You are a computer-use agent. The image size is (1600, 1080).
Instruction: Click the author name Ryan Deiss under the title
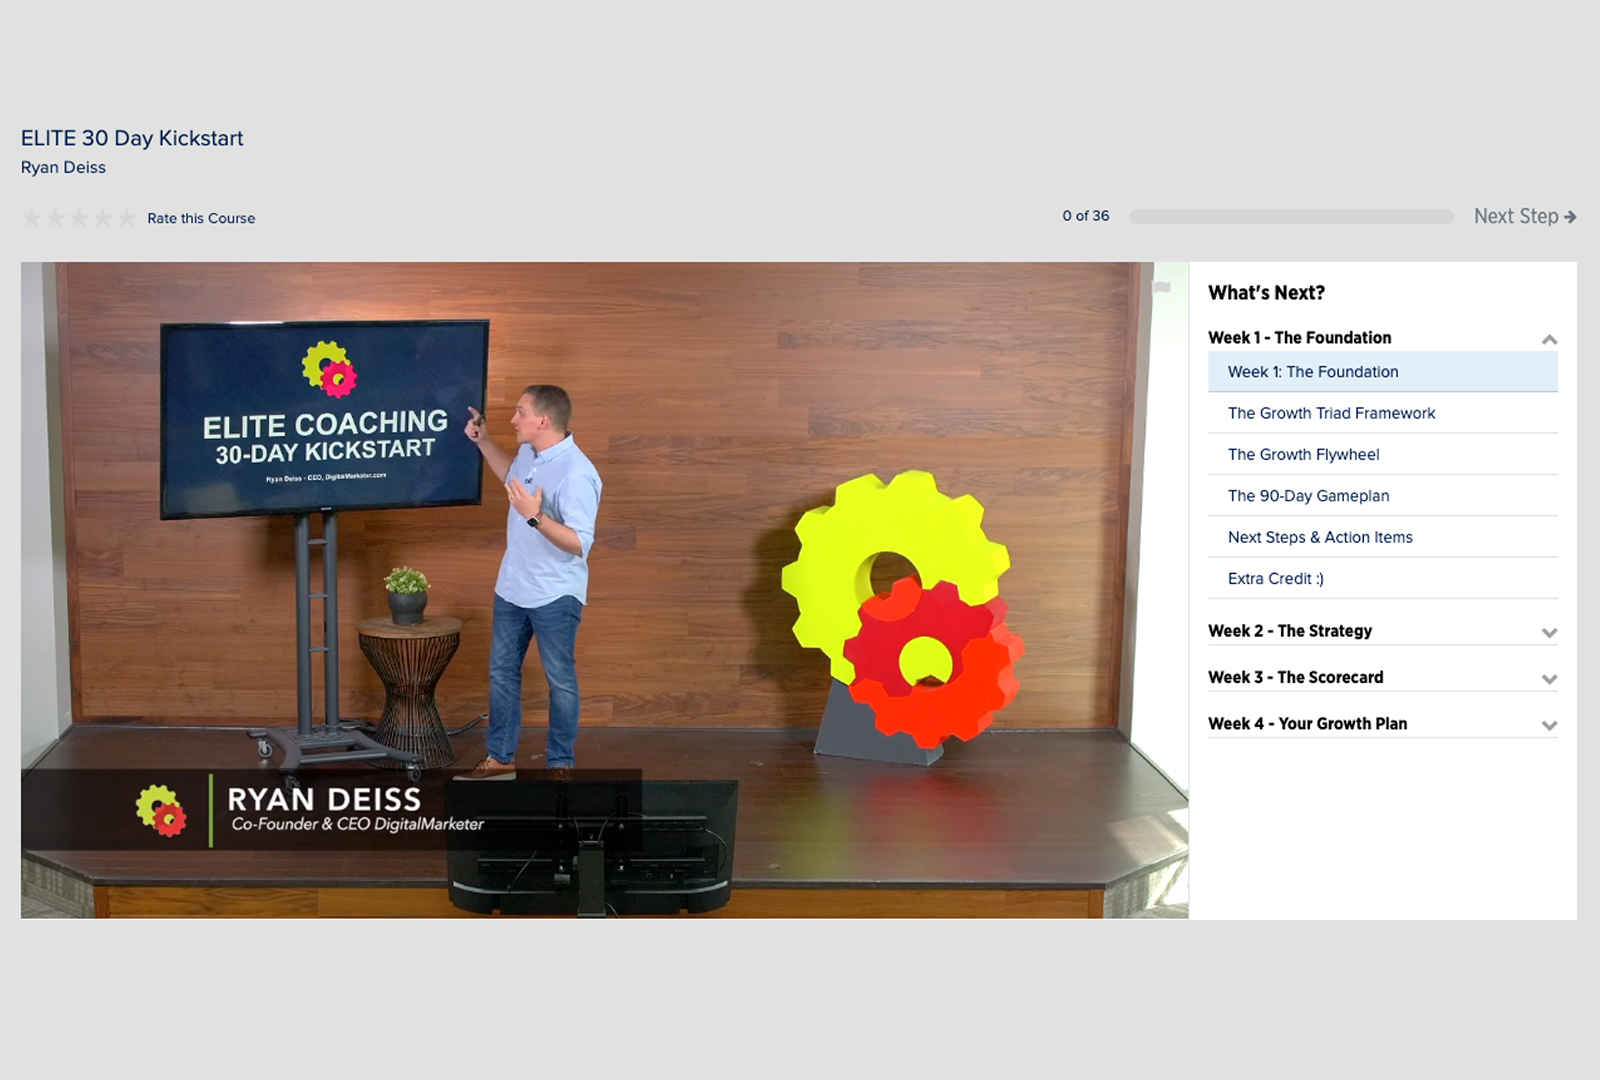63,167
